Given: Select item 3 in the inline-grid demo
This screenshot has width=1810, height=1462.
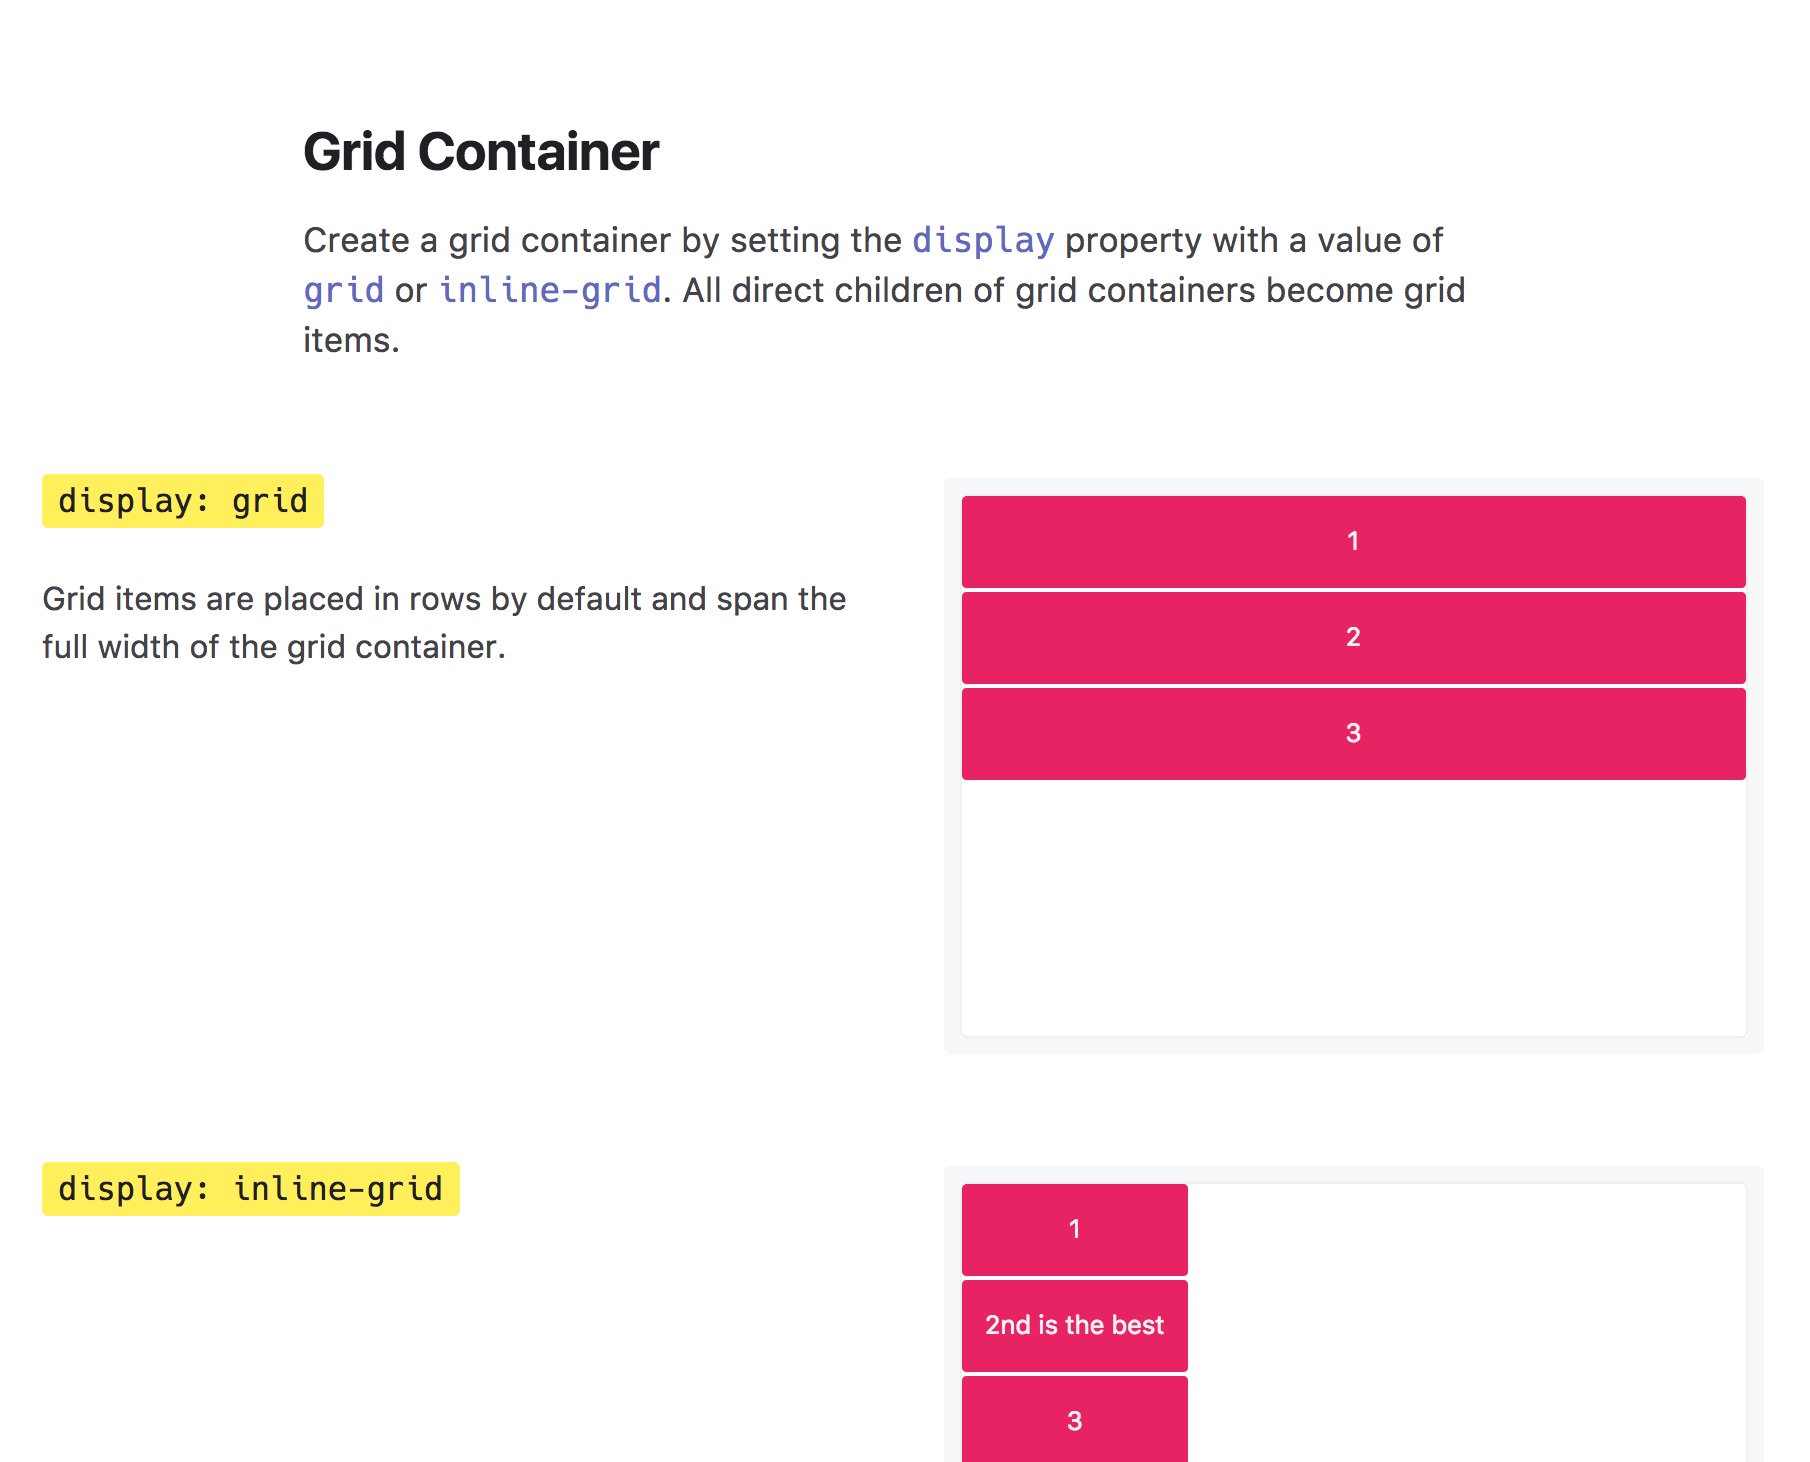Looking at the screenshot, I should point(1075,1419).
